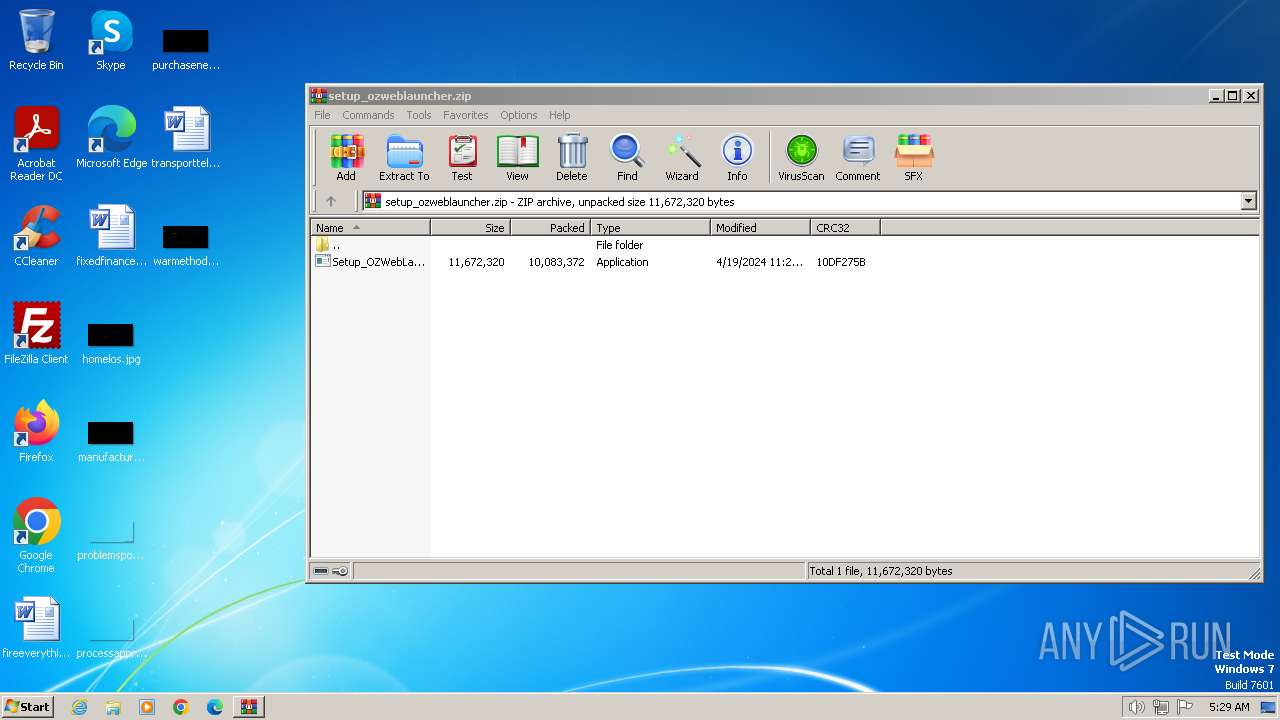Click the SFX toolbar icon

coord(914,158)
